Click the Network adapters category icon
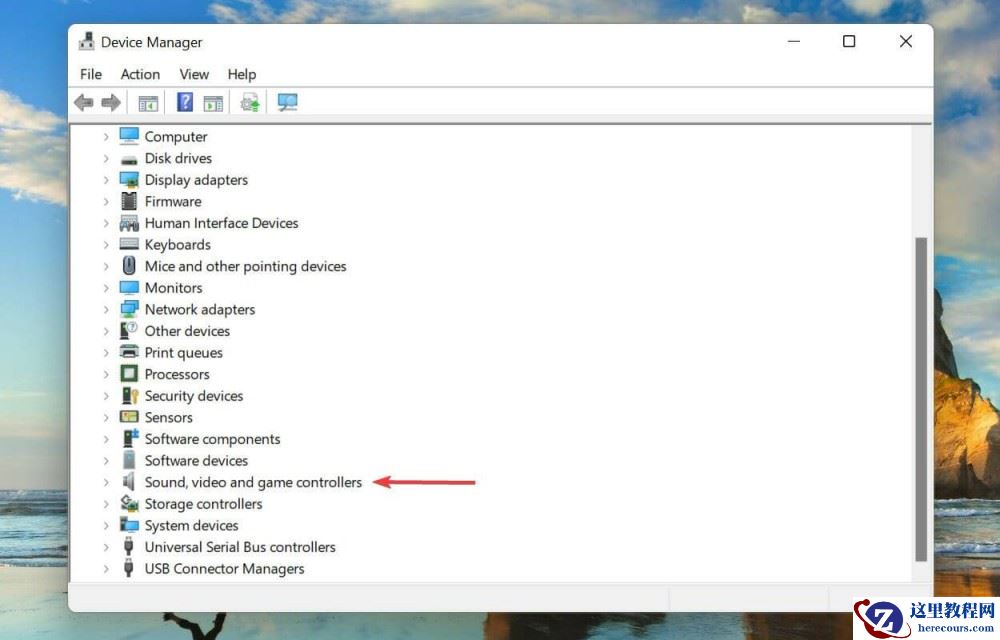Viewport: 1000px width, 640px height. (129, 309)
